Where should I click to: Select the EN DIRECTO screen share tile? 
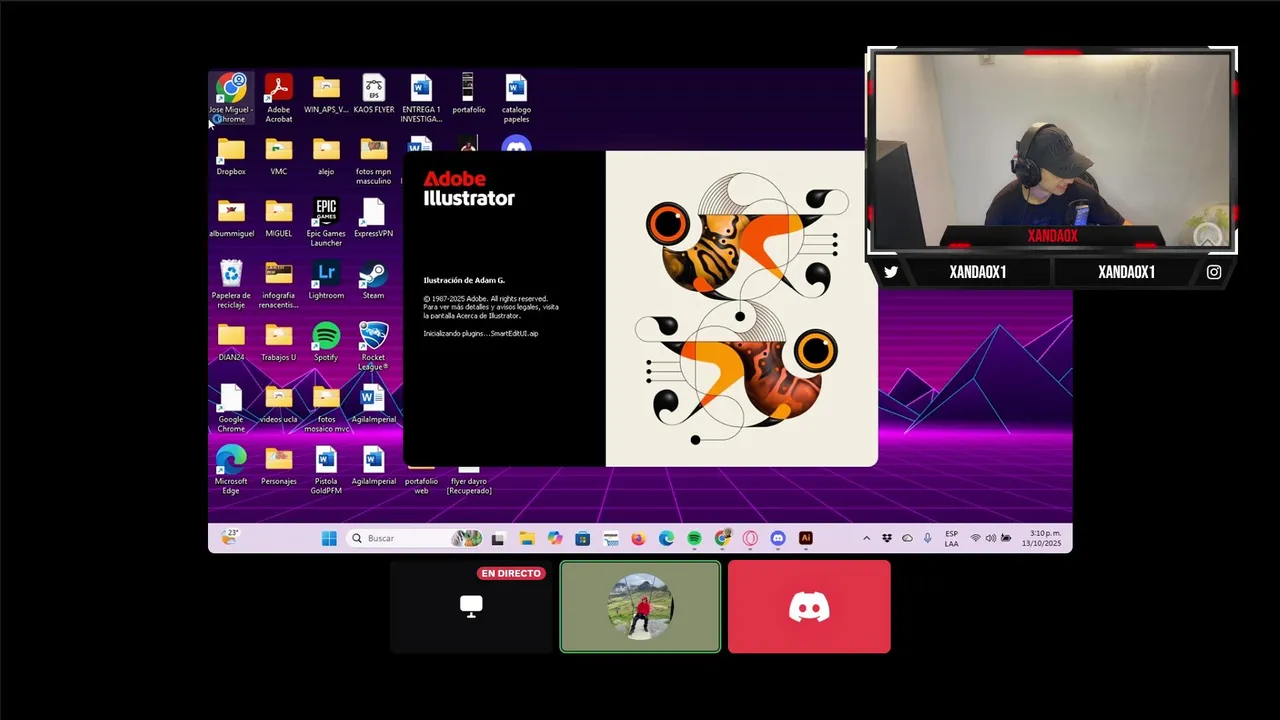(x=471, y=606)
